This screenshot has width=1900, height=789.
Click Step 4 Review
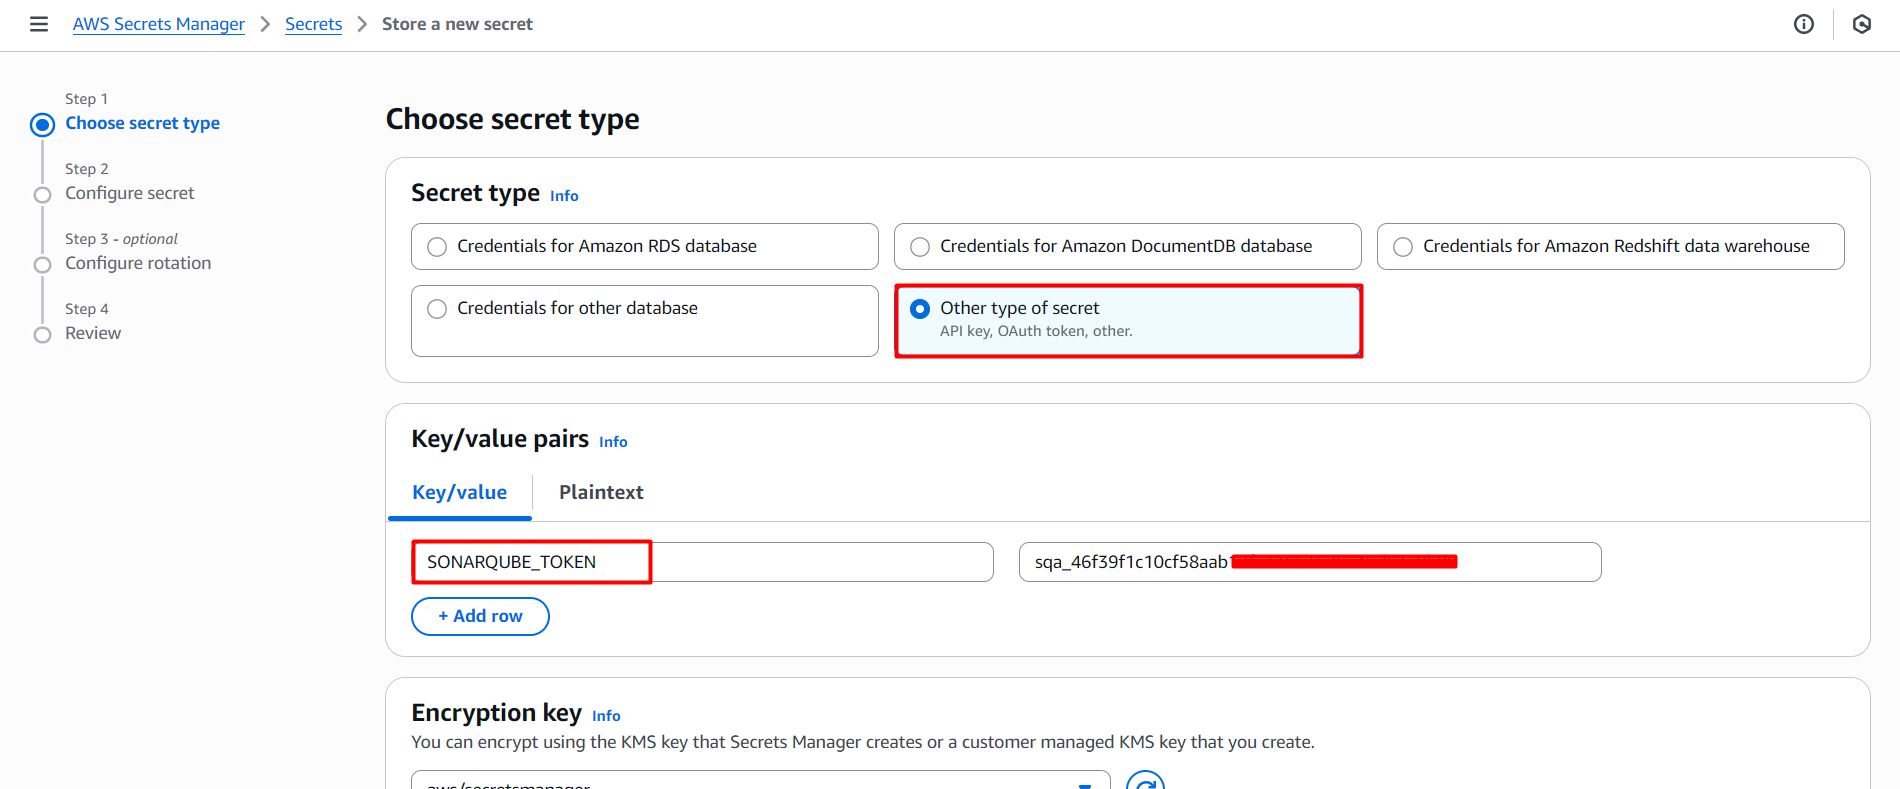pos(93,333)
